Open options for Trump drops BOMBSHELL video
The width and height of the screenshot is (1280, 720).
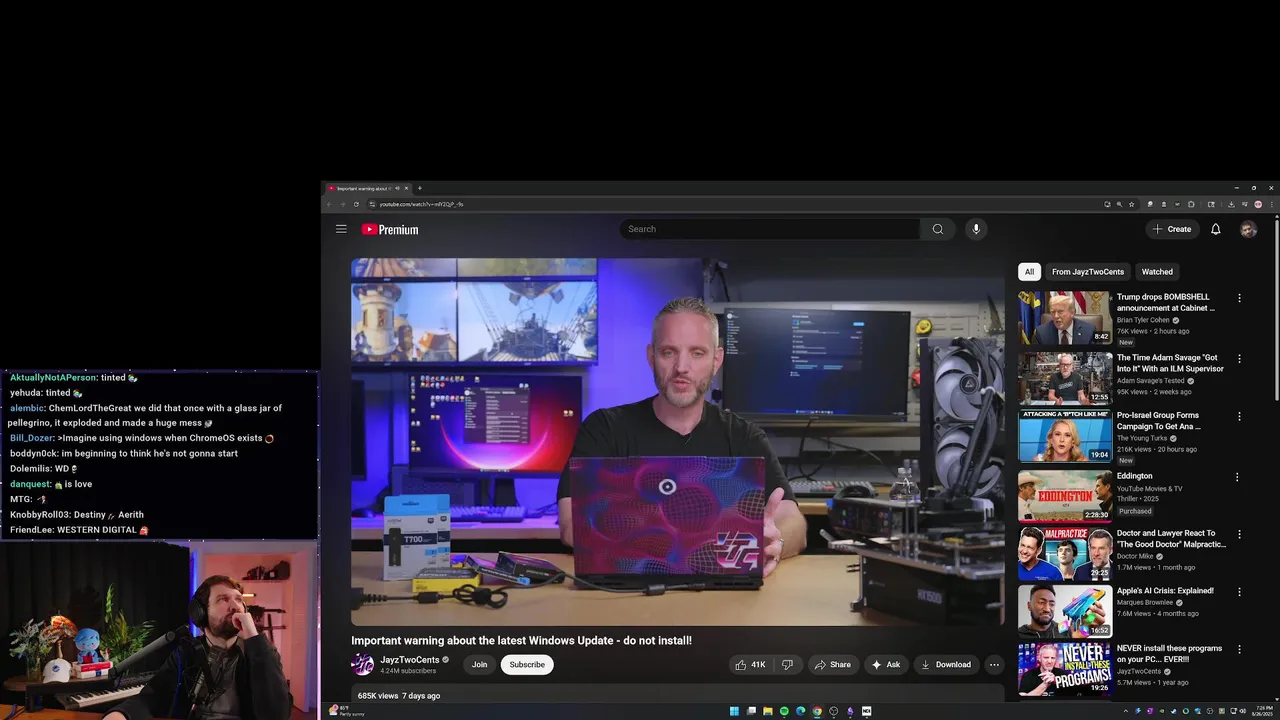pos(1239,298)
